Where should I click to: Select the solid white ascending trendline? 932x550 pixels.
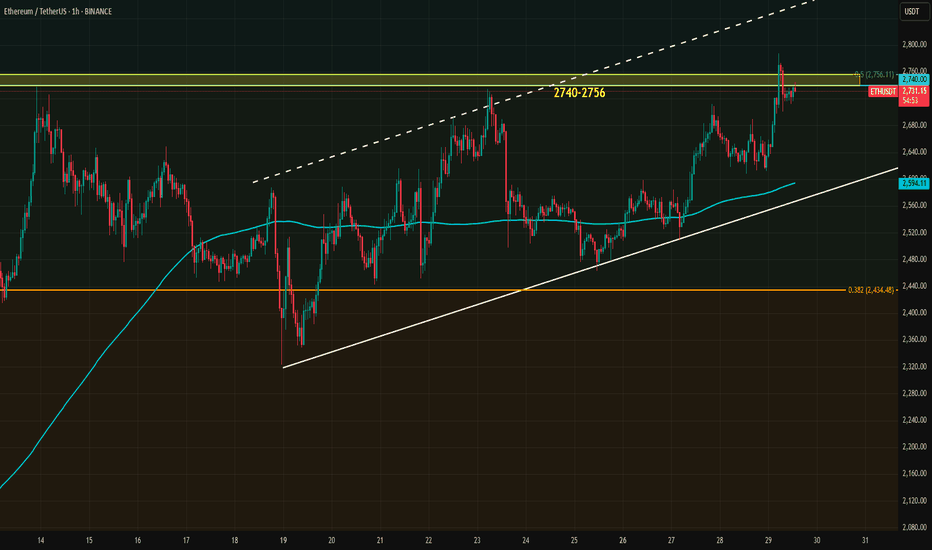[x=590, y=268]
